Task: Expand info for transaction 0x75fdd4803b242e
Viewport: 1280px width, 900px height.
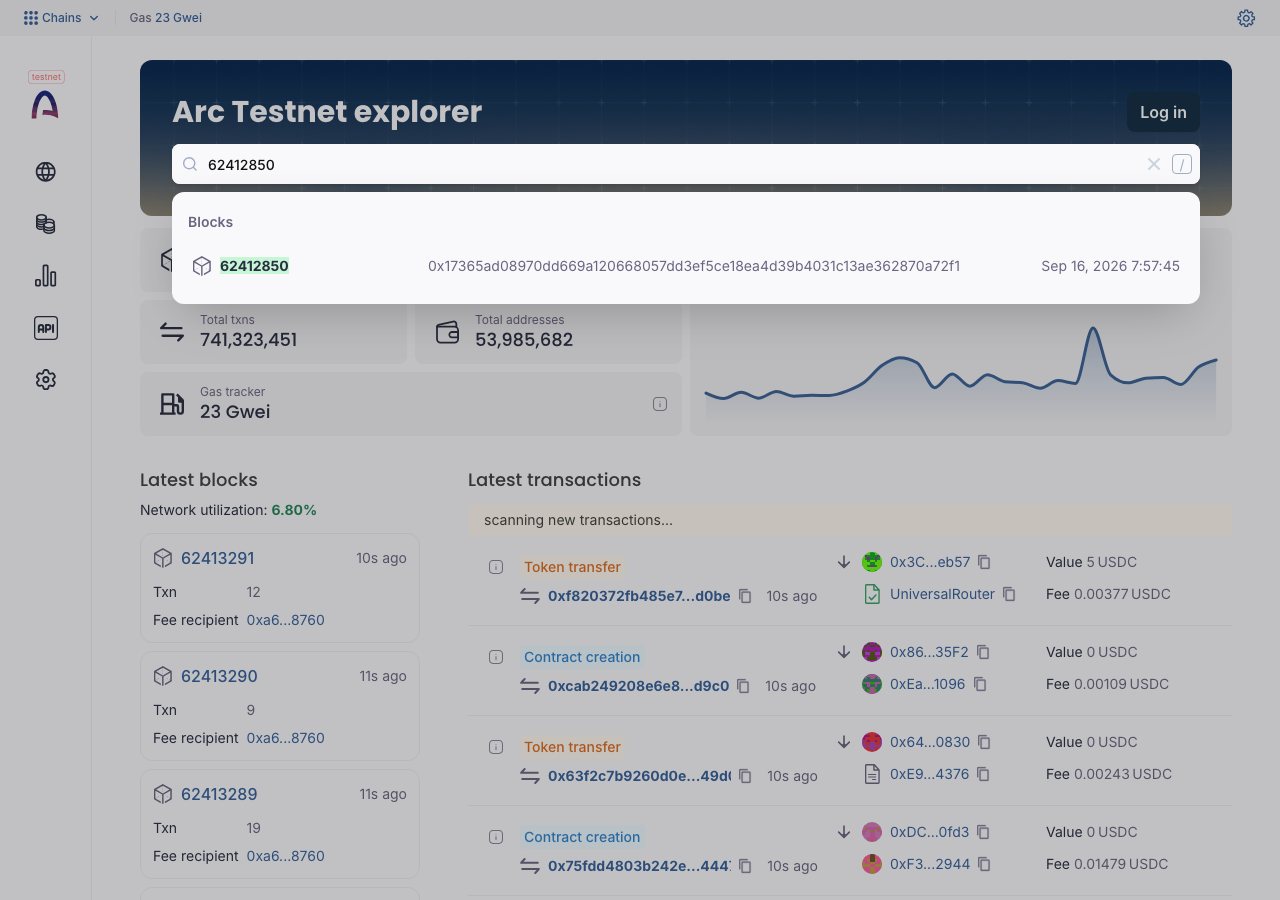Action: click(496, 837)
